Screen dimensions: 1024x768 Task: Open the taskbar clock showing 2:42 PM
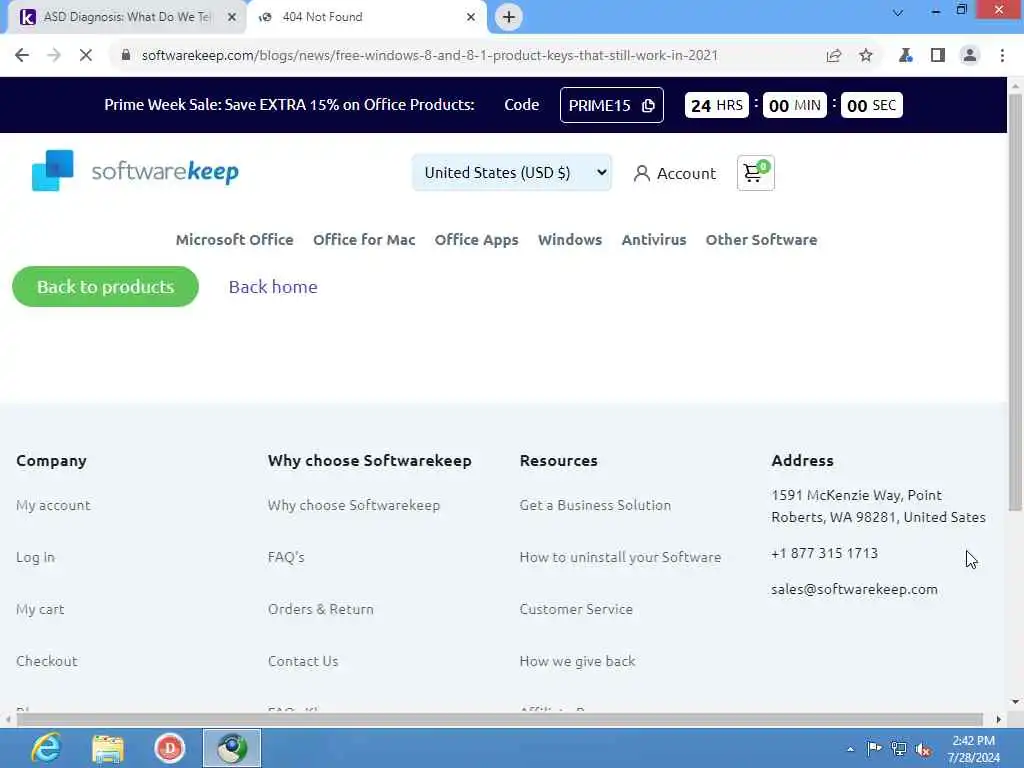click(x=973, y=749)
